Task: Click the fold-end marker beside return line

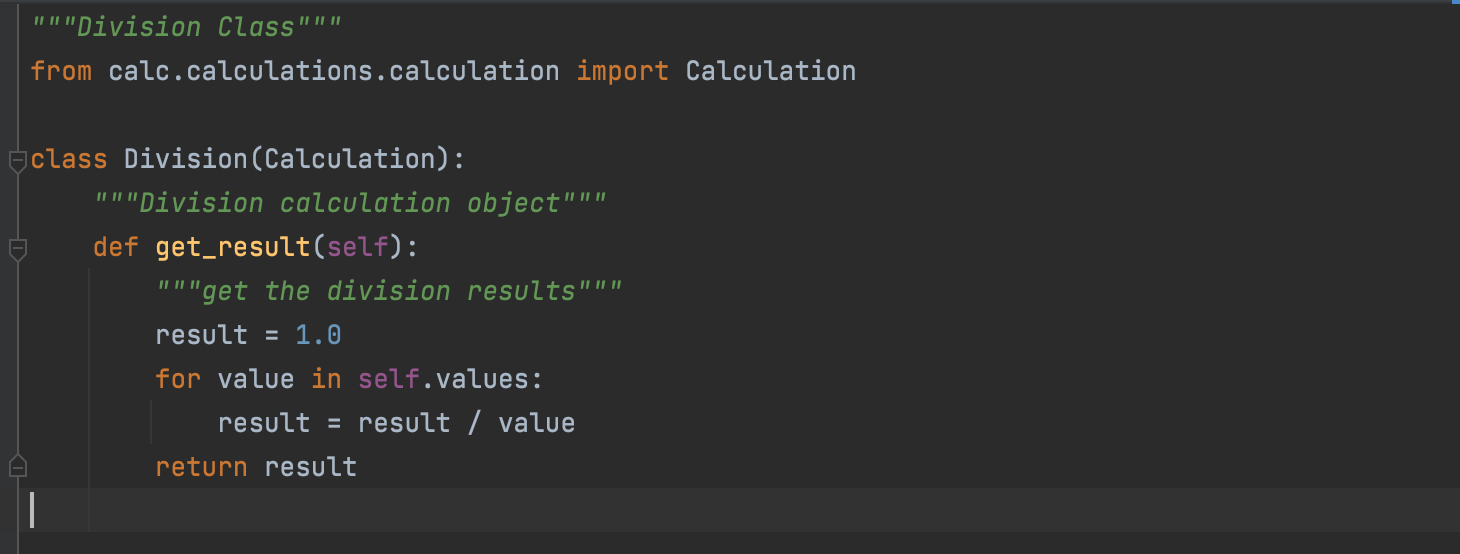Action: 17,466
